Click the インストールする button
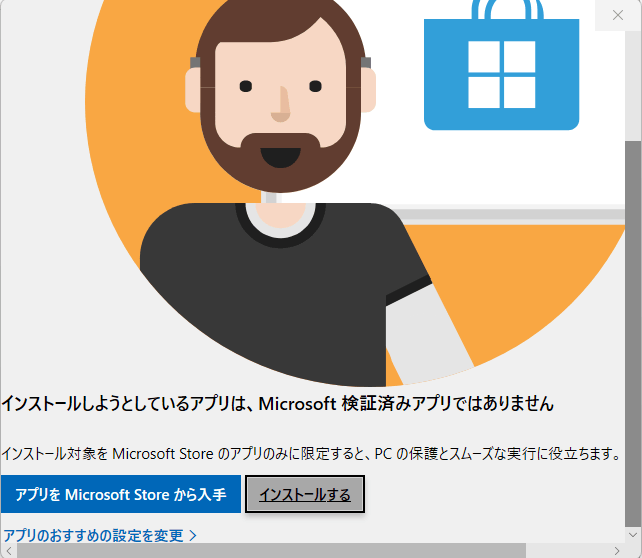This screenshot has width=642, height=558. tap(305, 494)
